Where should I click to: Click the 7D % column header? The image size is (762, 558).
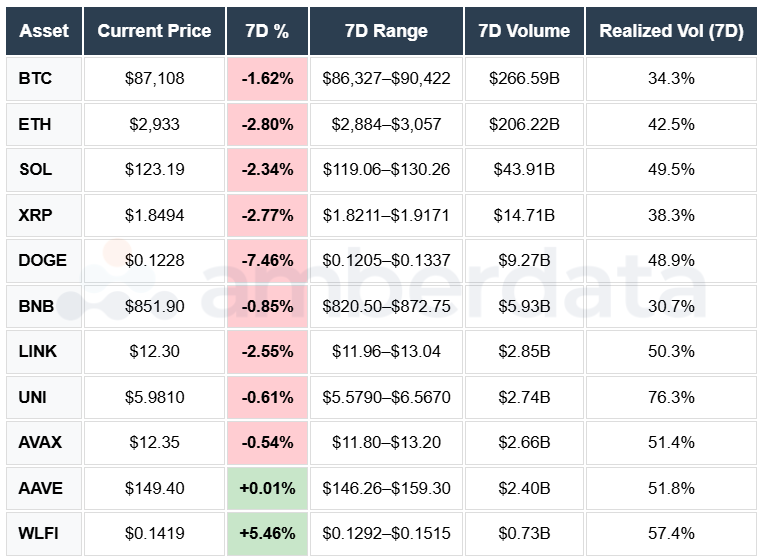pos(267,31)
